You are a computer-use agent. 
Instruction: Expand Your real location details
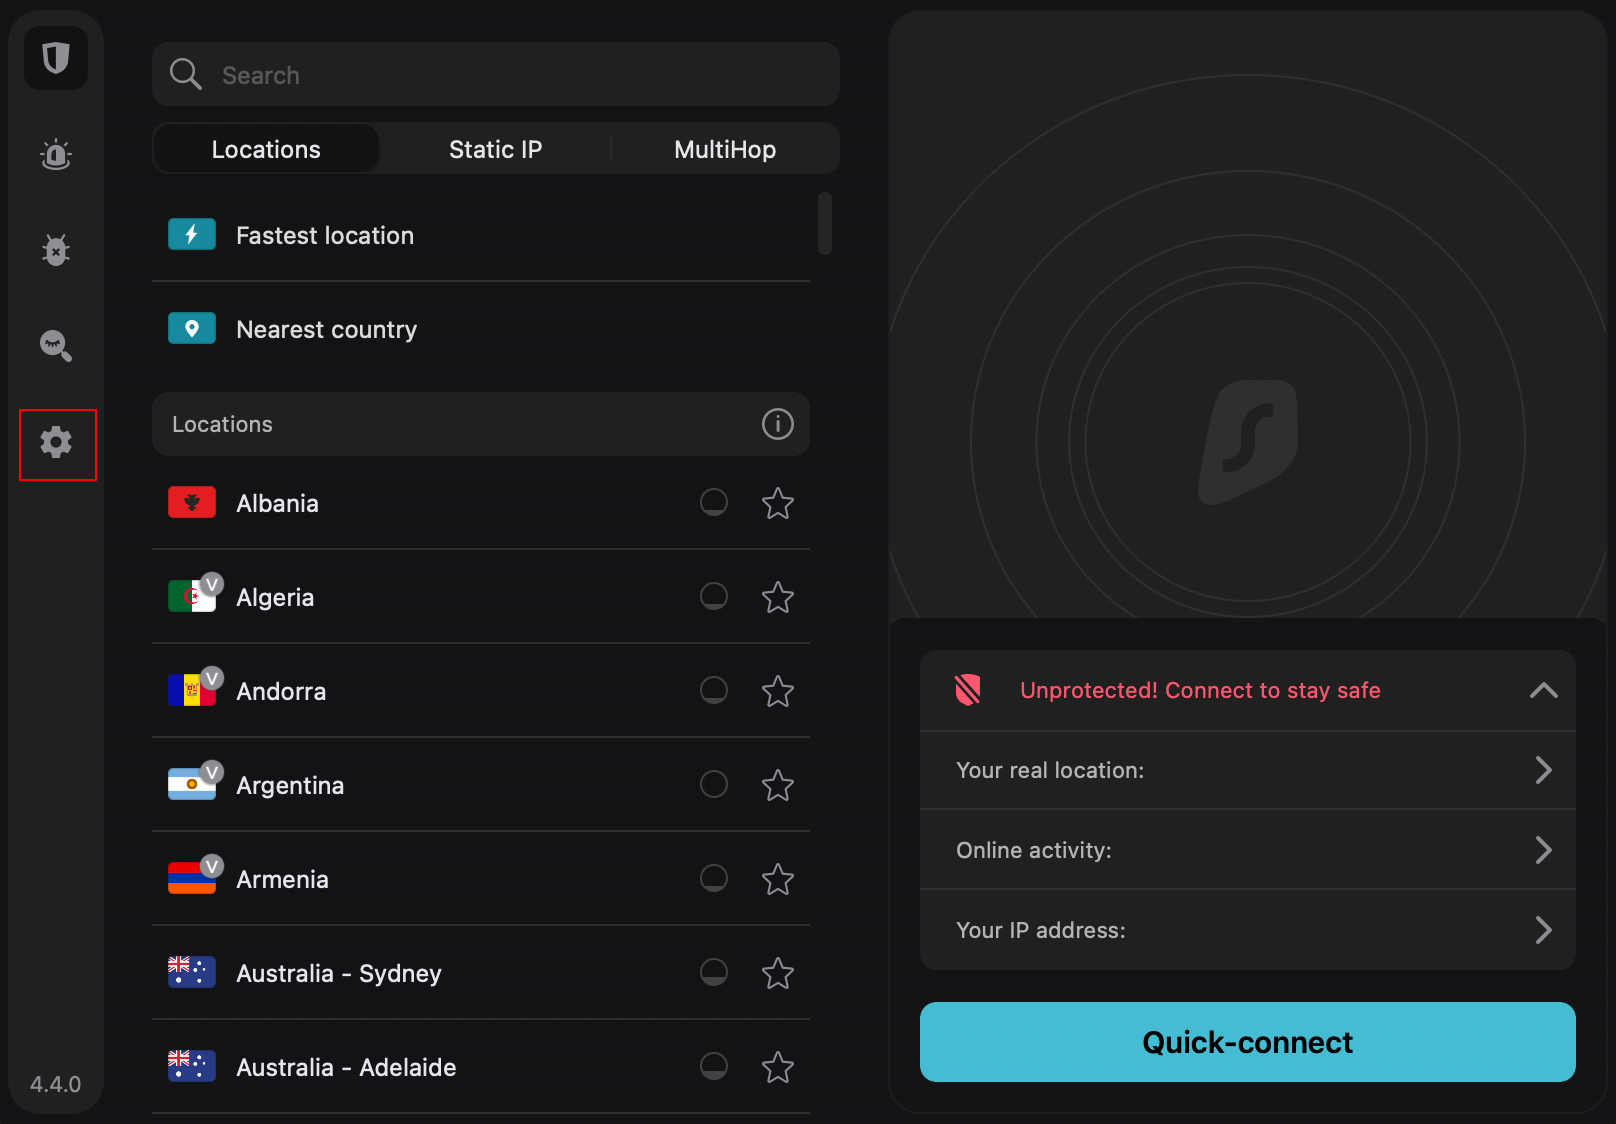1543,770
